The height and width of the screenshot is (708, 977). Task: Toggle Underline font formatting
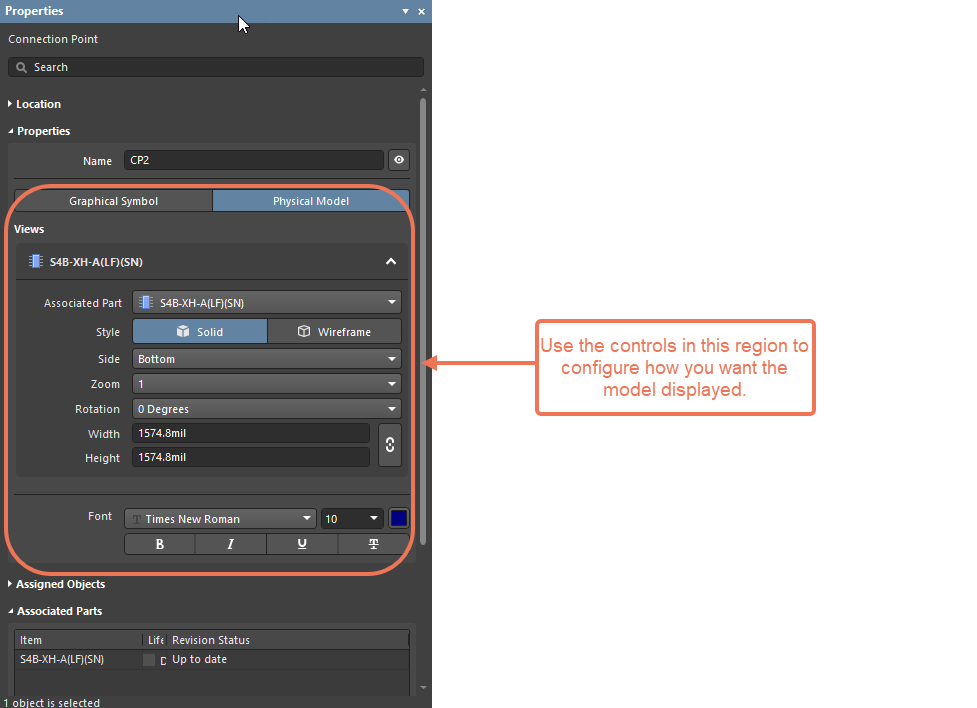302,544
